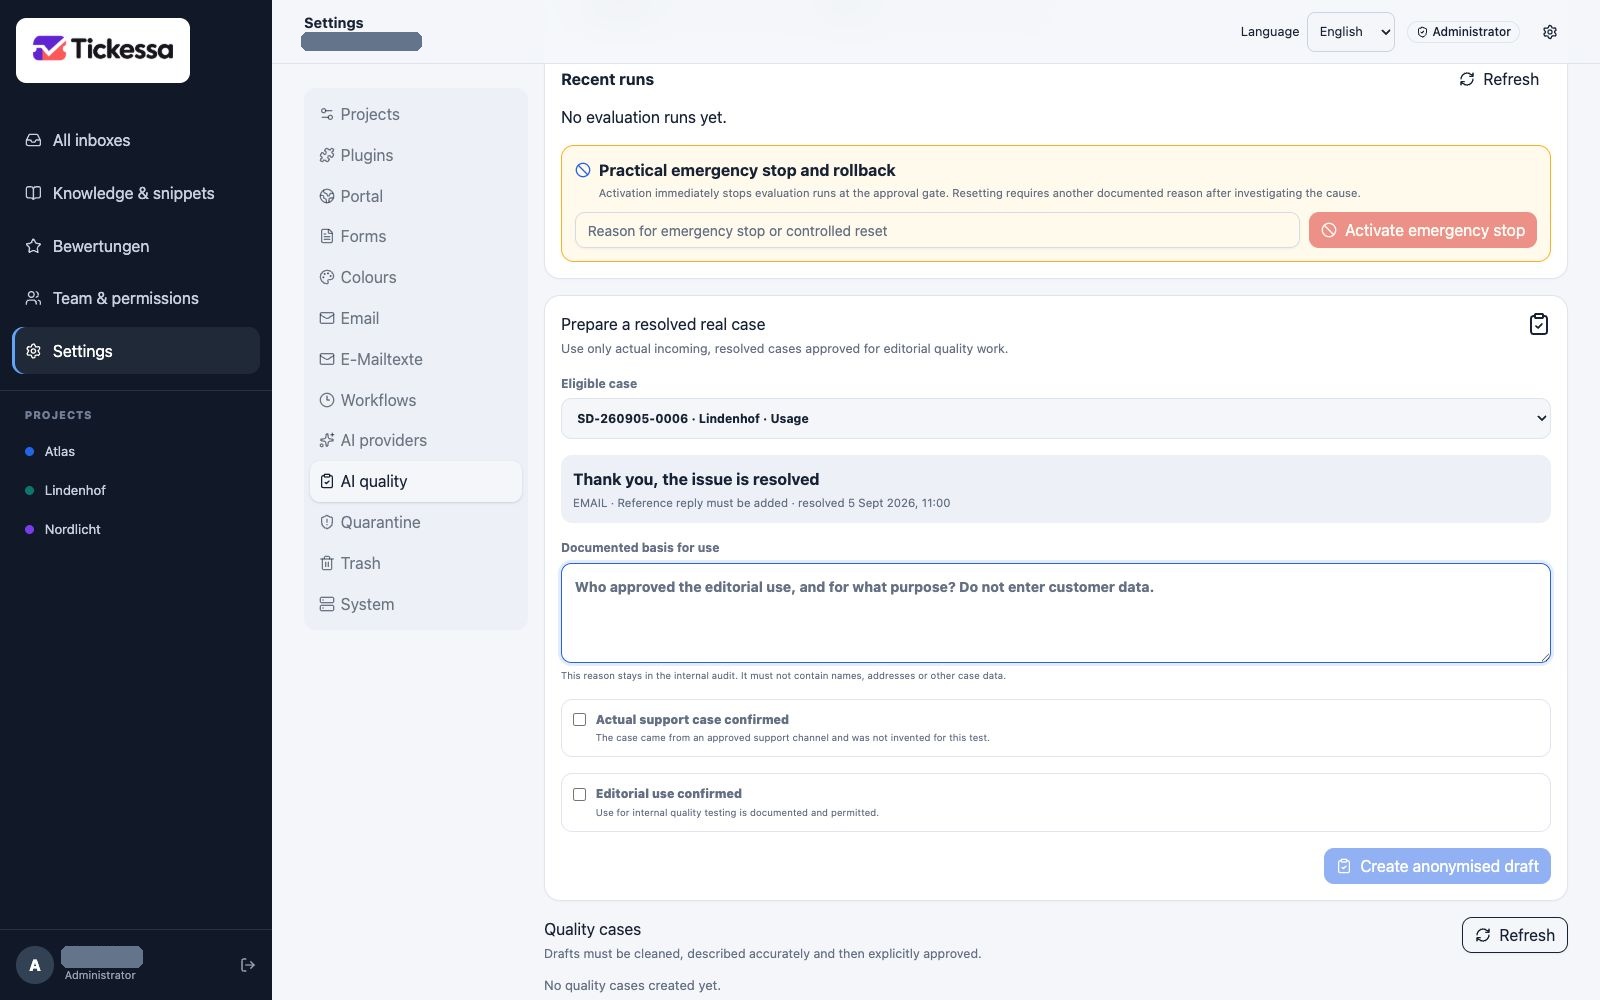Viewport: 1600px width, 1000px height.
Task: Open Team & permissions
Action: (x=136, y=298)
